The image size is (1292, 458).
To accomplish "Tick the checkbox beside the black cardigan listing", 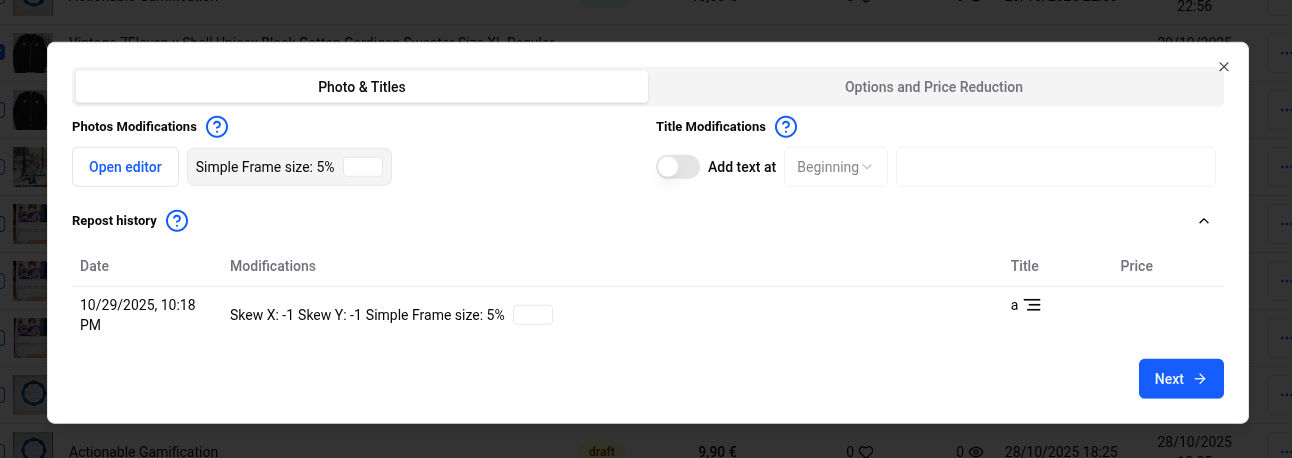I will point(2,52).
